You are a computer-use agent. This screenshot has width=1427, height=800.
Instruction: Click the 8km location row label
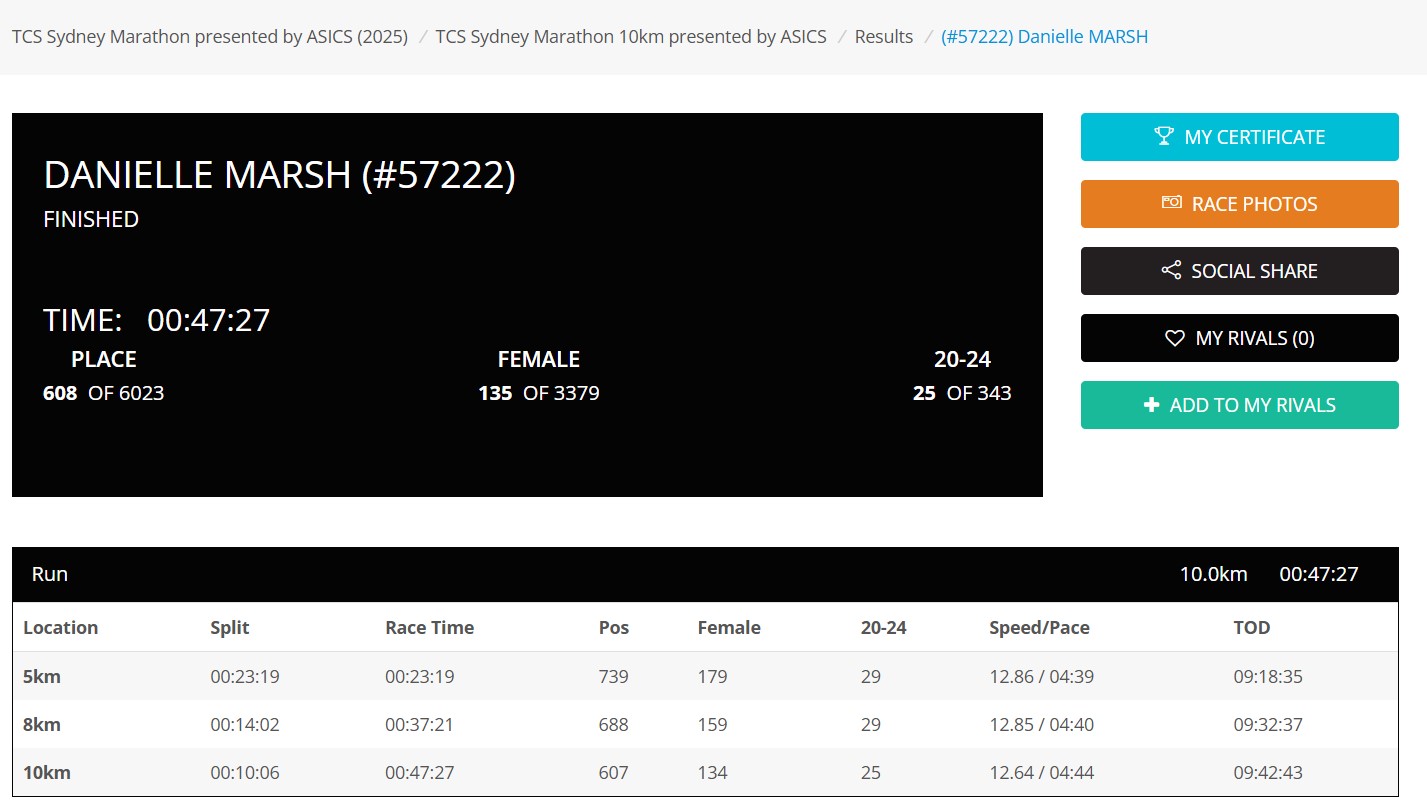tap(42, 725)
